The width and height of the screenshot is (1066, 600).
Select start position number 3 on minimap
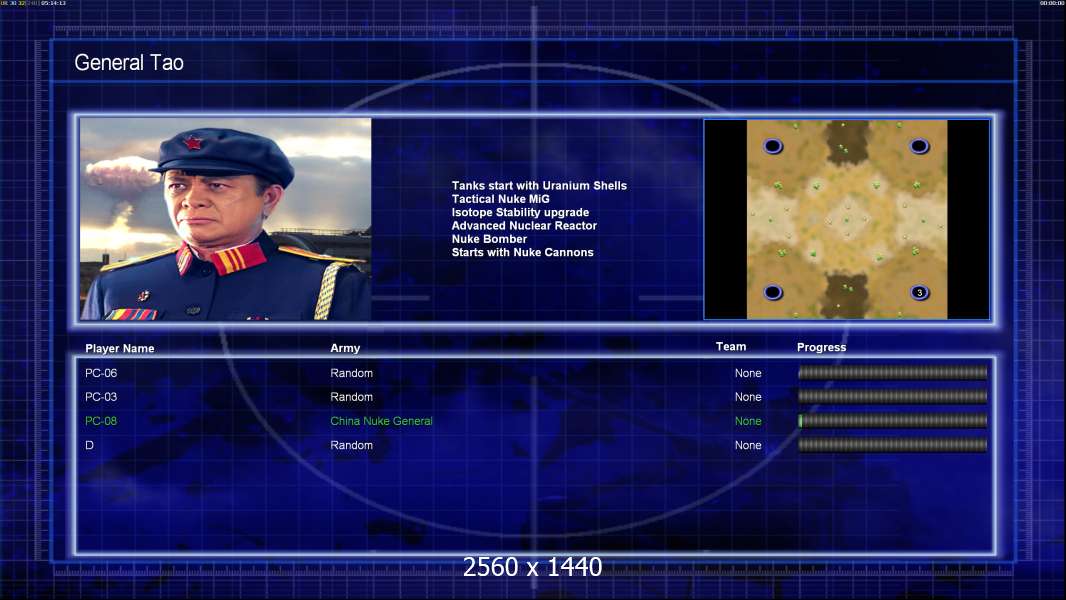pos(919,292)
